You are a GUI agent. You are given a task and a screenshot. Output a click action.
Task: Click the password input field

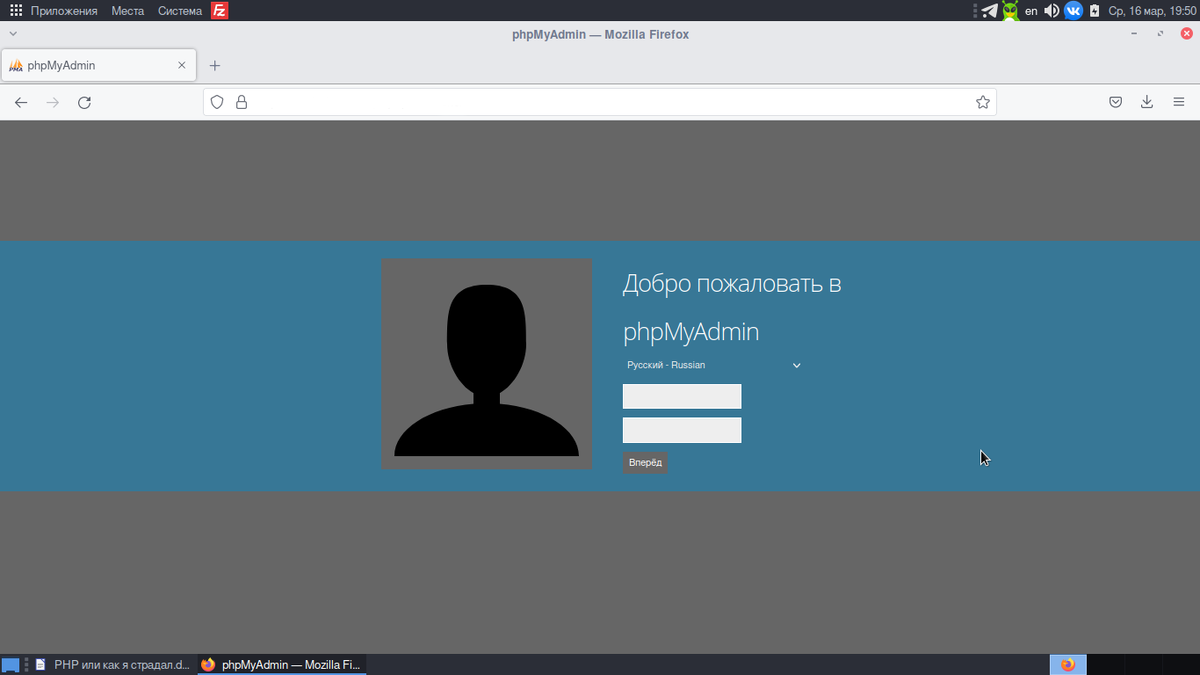pos(682,431)
